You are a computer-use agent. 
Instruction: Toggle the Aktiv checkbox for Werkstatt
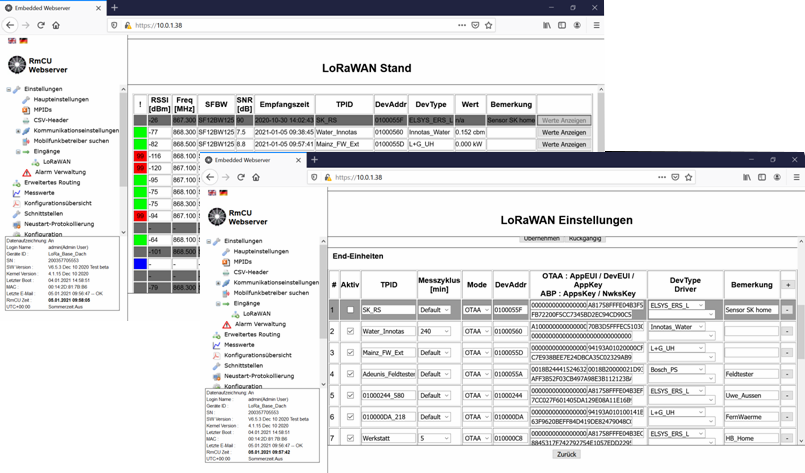pos(349,438)
